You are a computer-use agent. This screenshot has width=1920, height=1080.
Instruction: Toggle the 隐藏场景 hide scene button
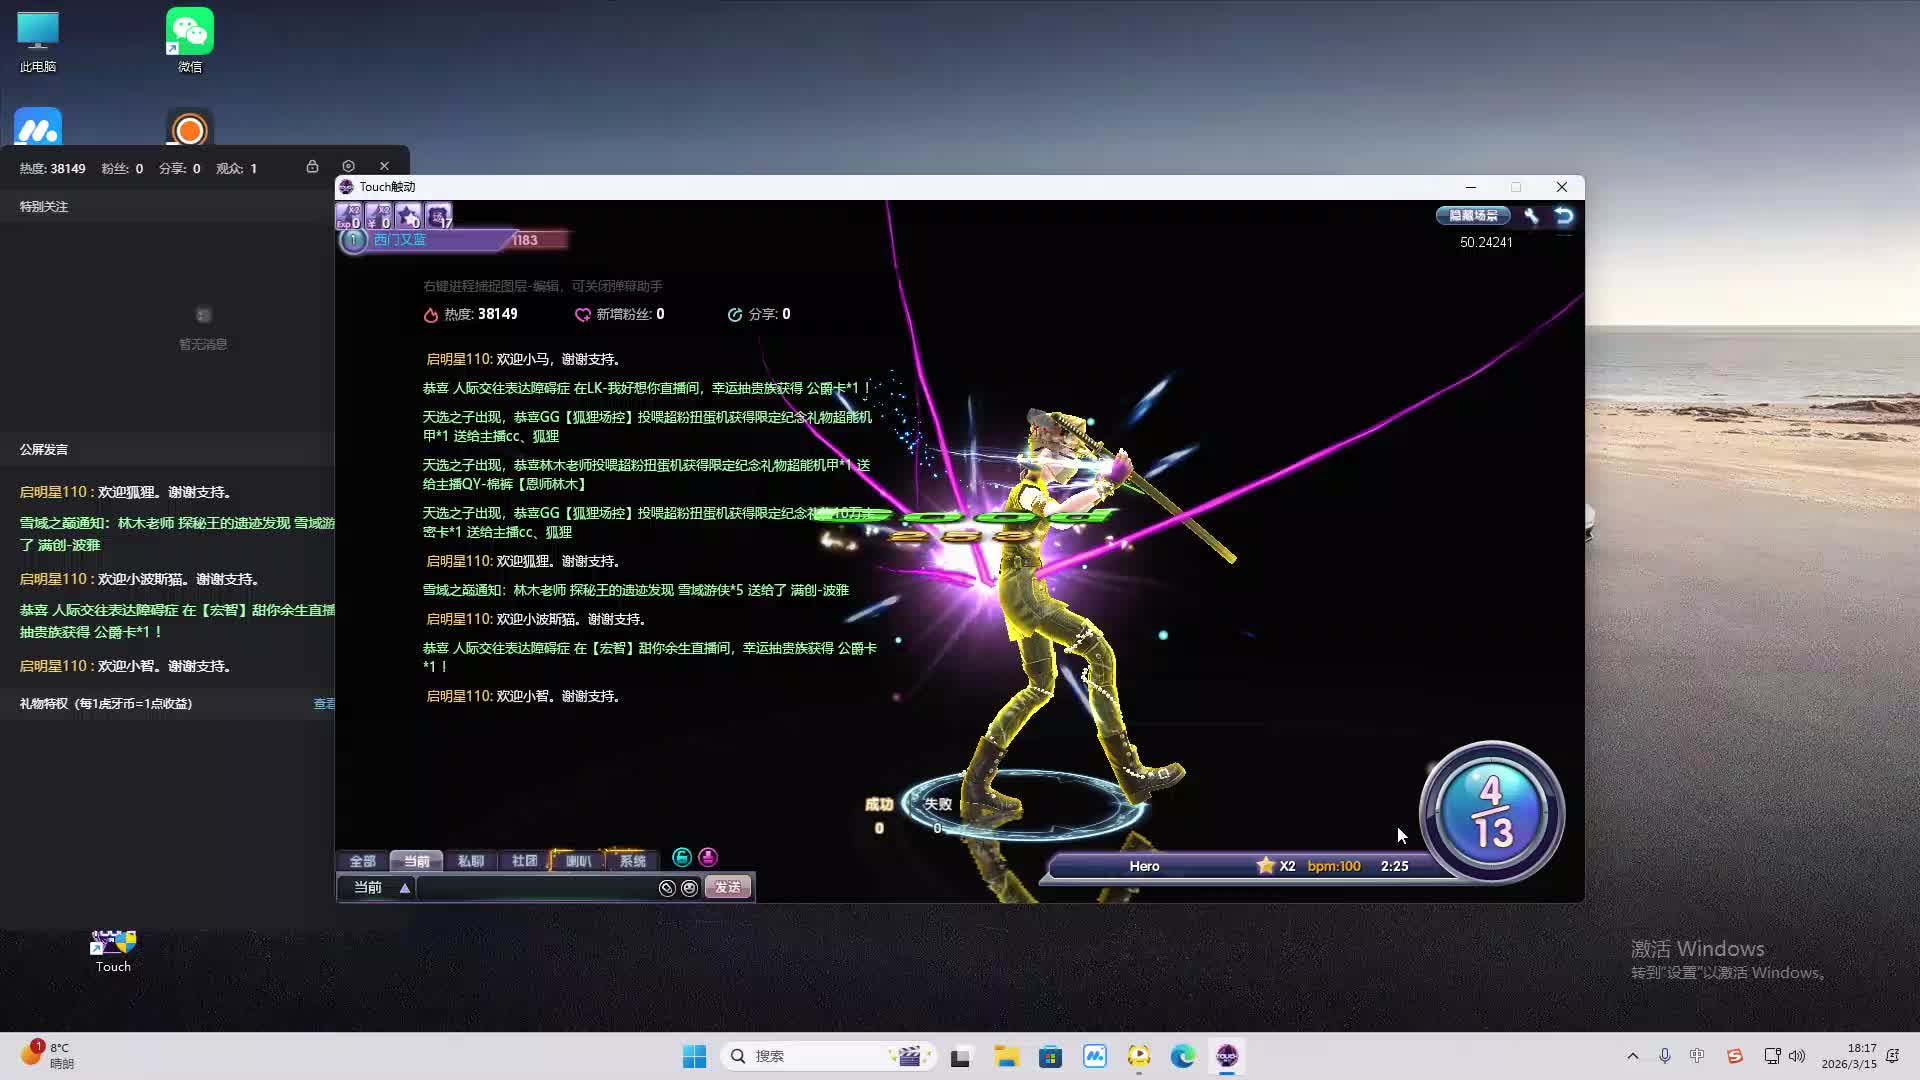[1473, 216]
